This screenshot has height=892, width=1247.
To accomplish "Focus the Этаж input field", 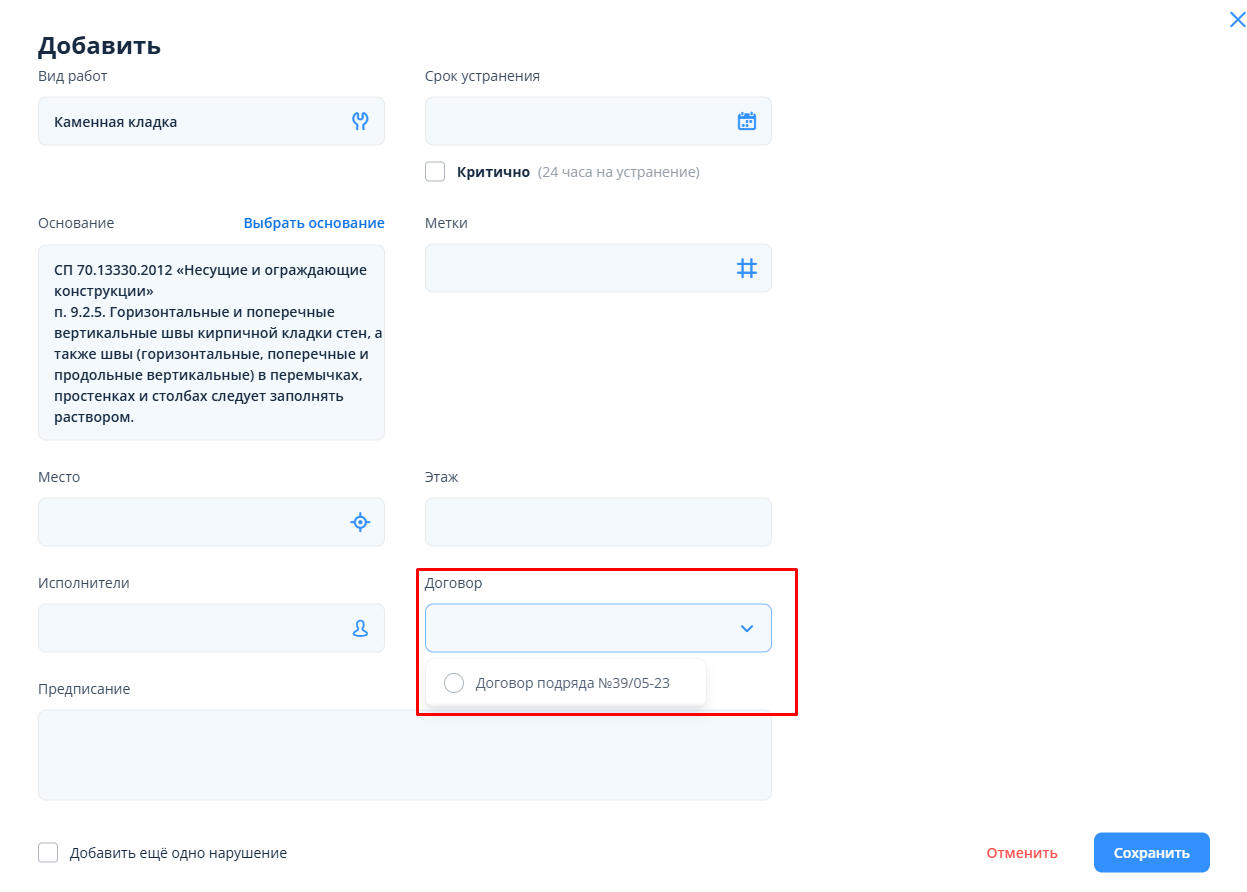I will pos(597,522).
